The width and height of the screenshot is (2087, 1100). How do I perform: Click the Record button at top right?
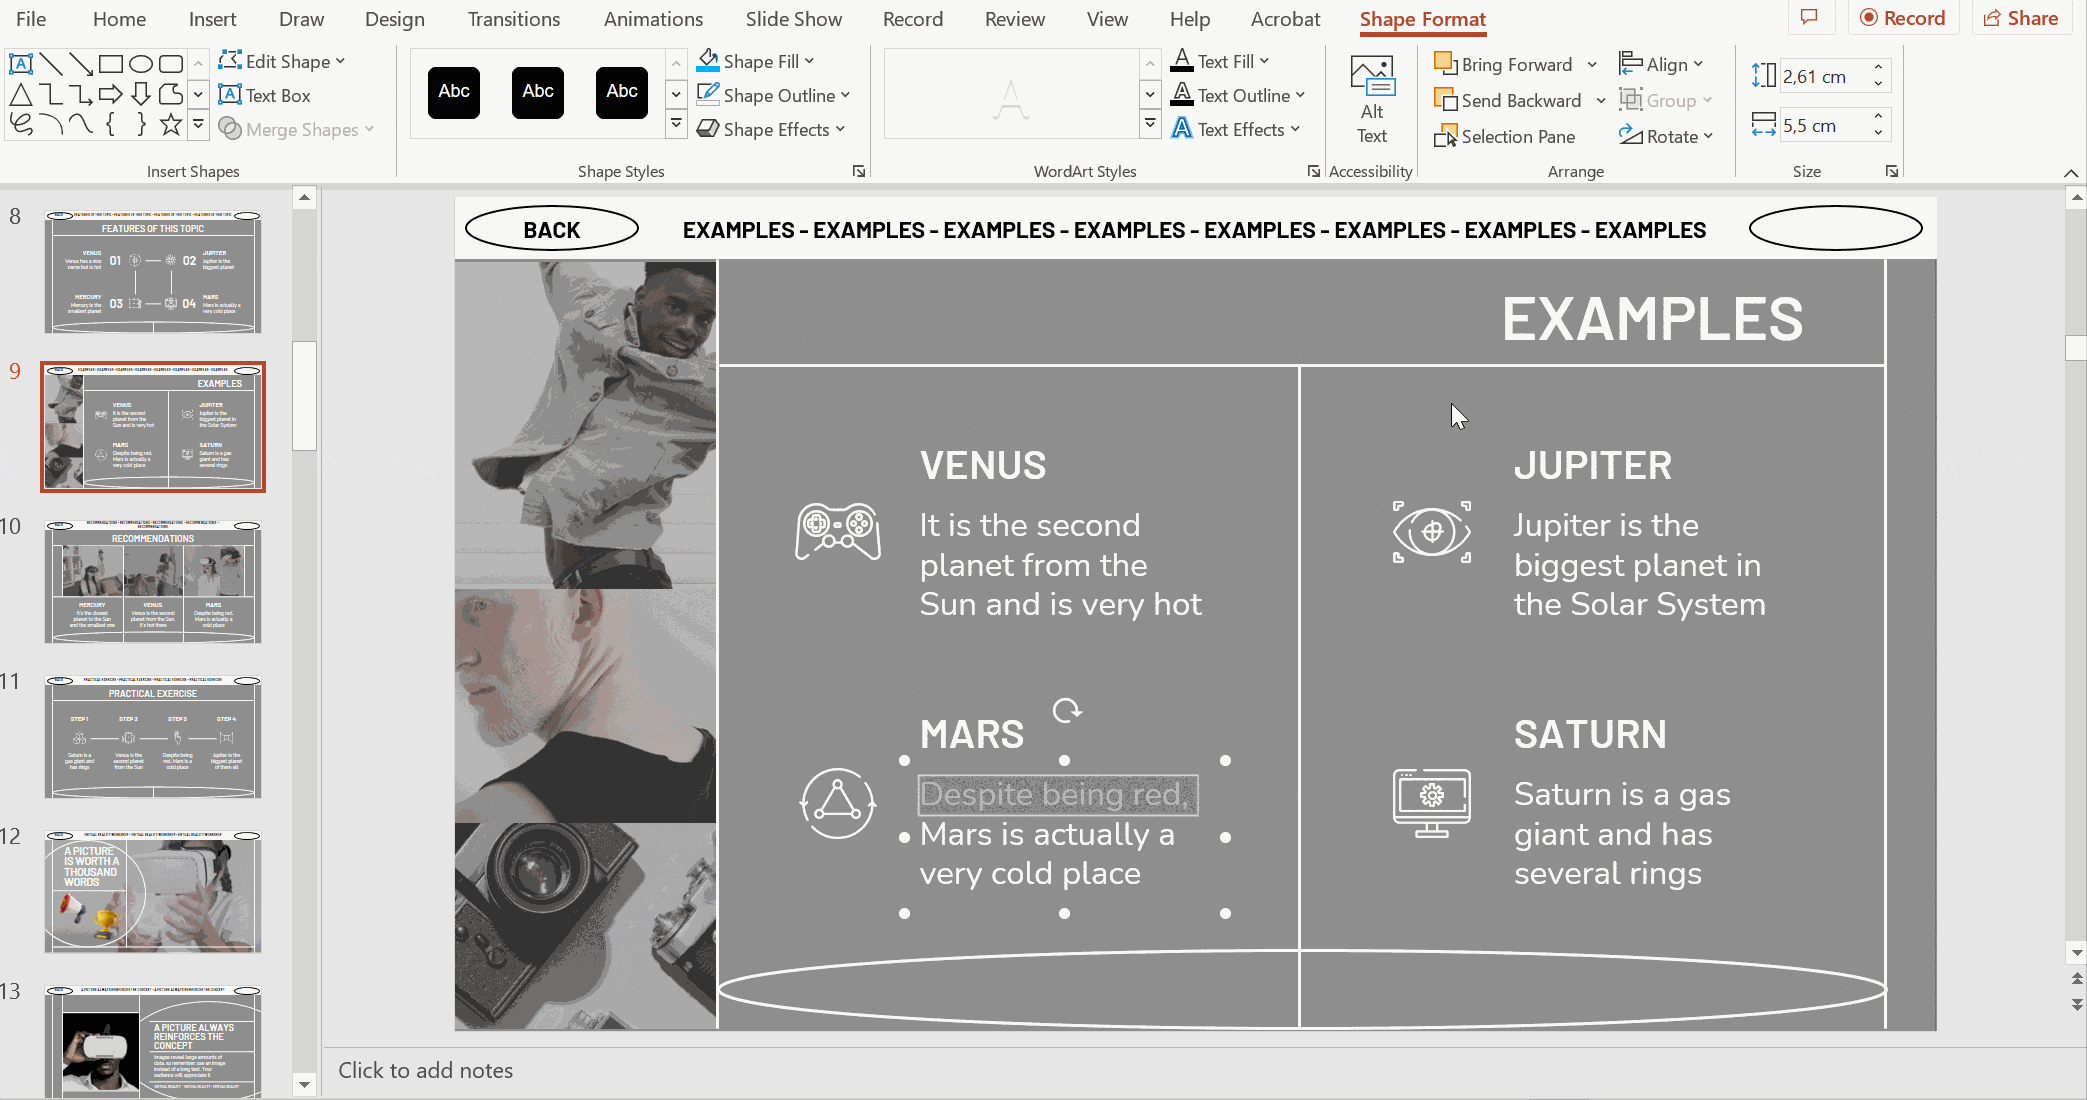pyautogui.click(x=1903, y=18)
